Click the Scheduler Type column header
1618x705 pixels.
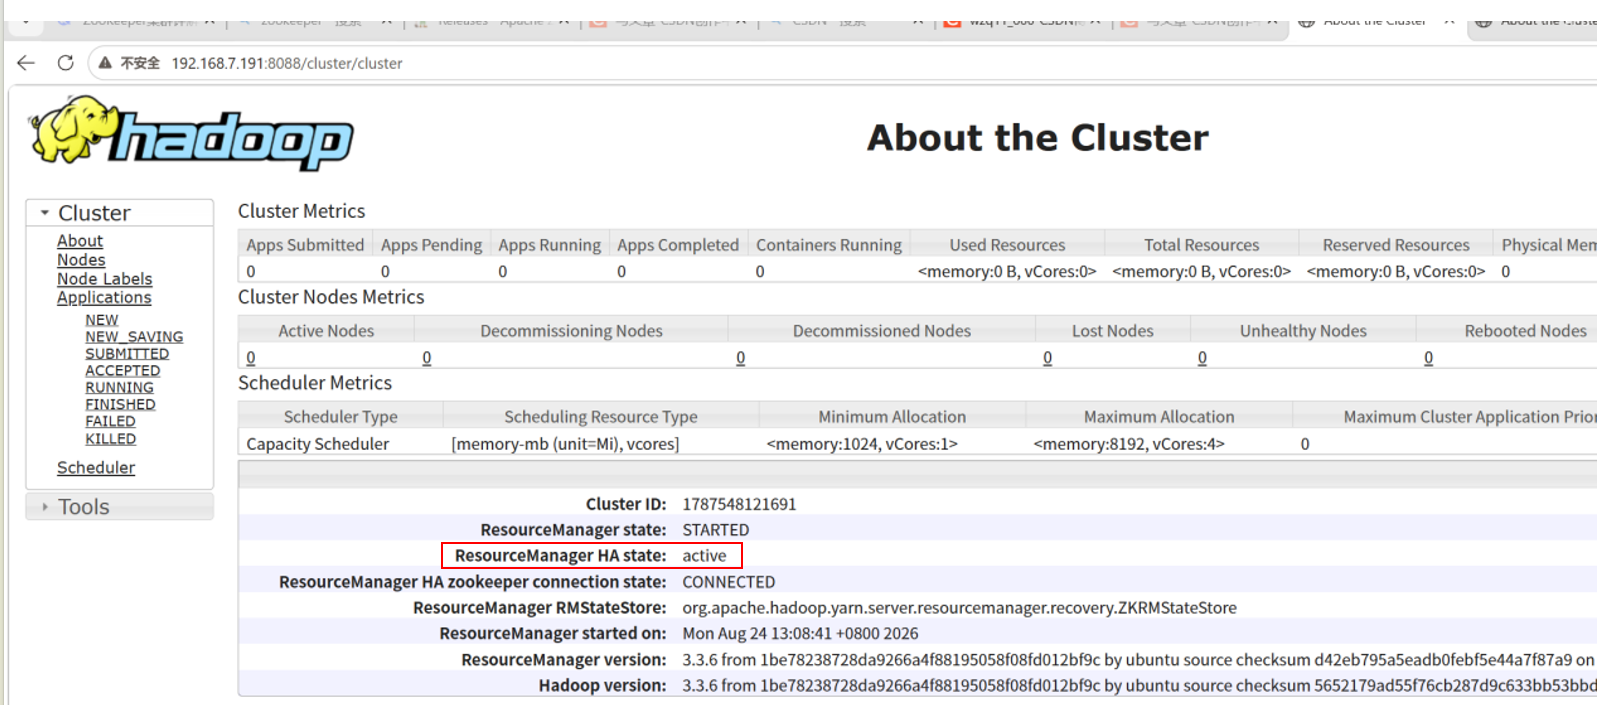tap(341, 417)
